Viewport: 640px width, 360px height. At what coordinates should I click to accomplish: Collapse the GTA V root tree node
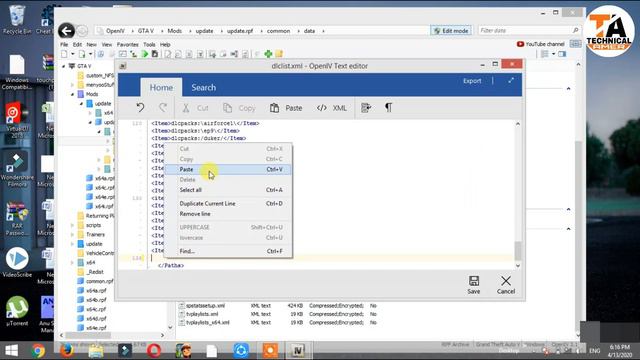pyautogui.click(x=64, y=66)
